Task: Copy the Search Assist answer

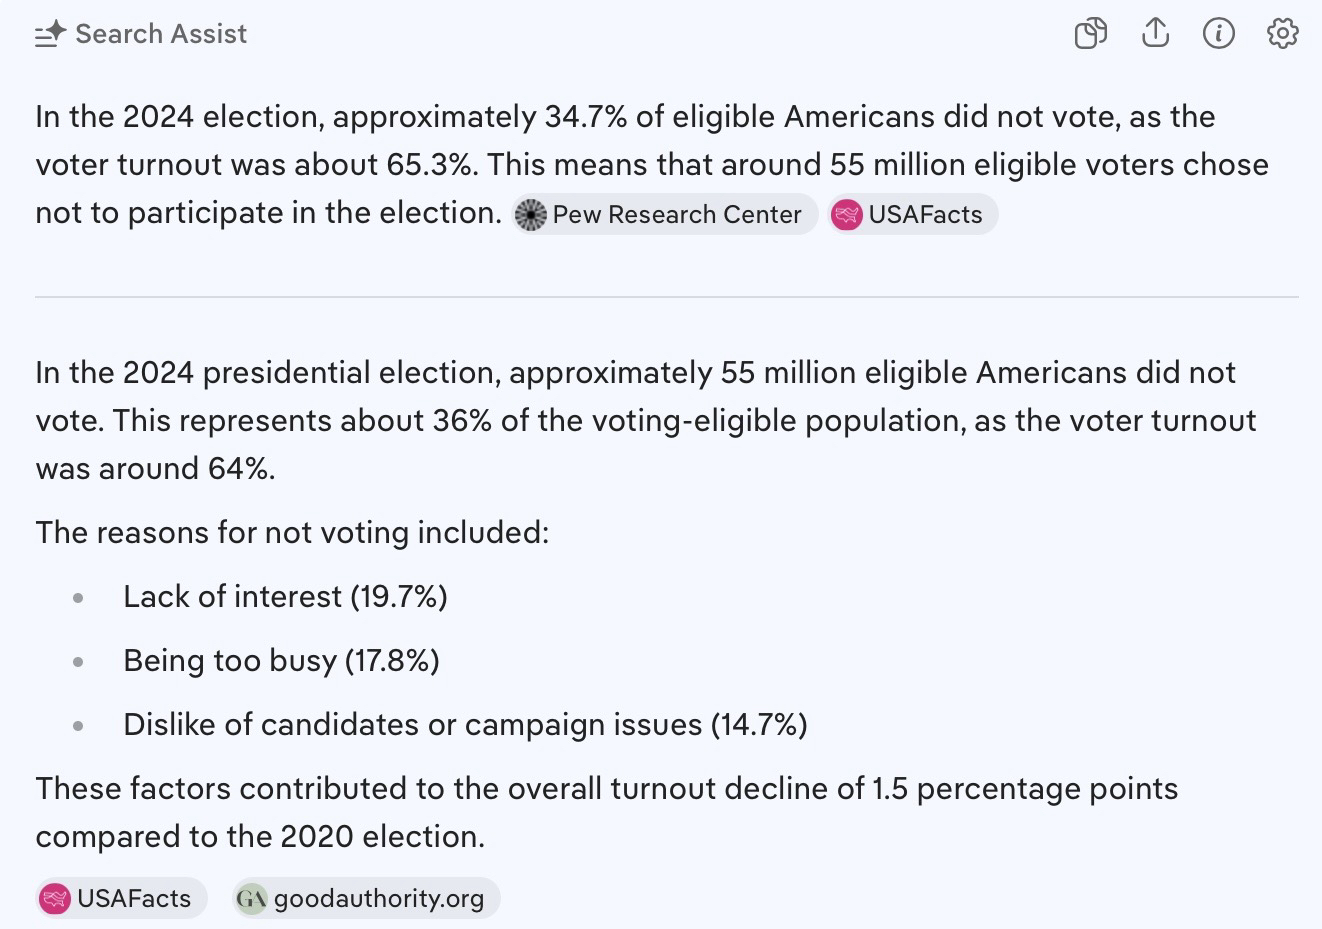Action: click(1090, 34)
